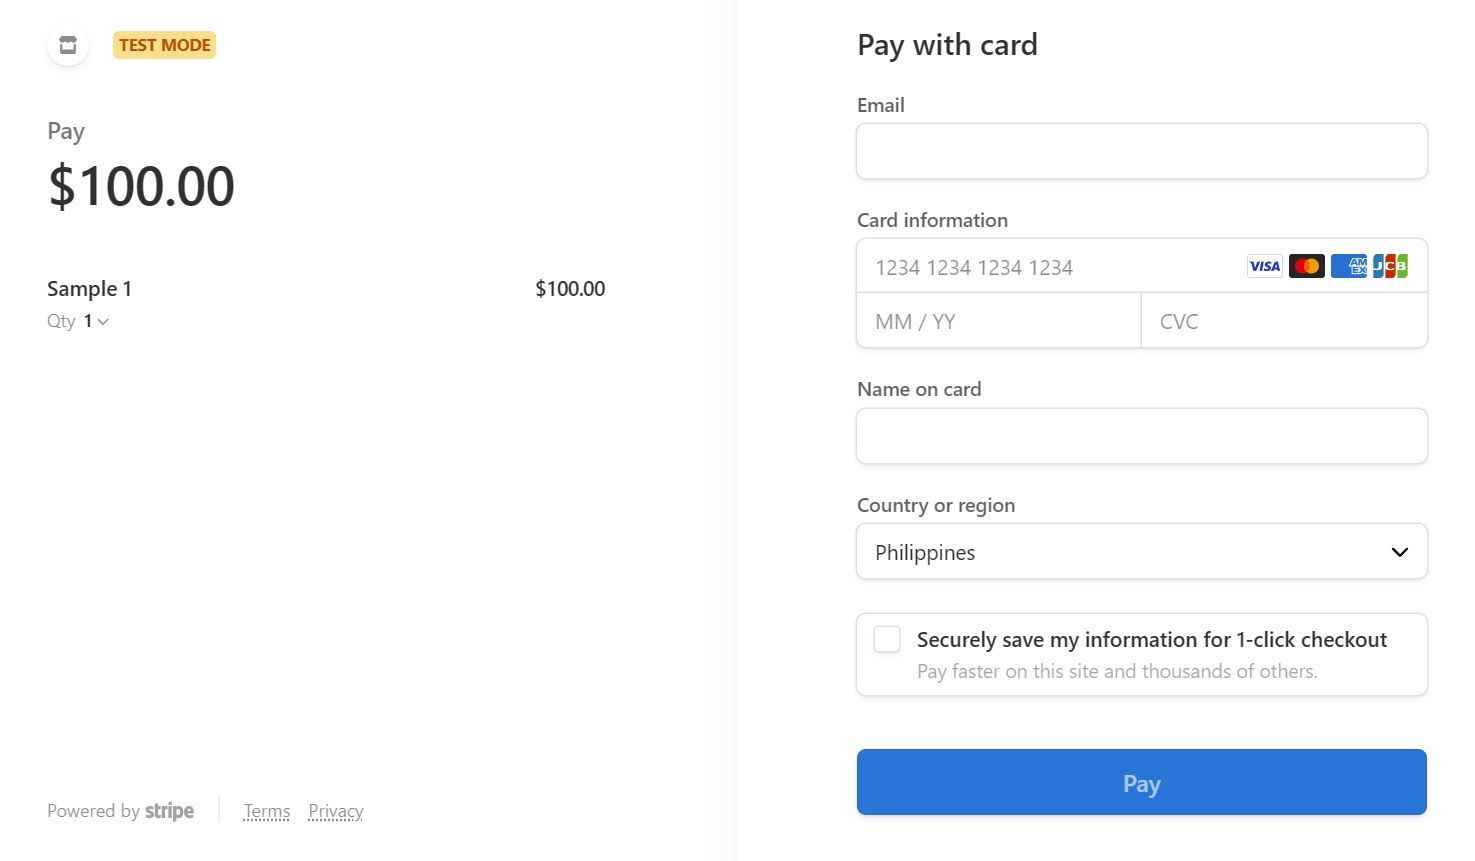Select the Pay with card heading
The width and height of the screenshot is (1475, 861).
click(x=946, y=44)
